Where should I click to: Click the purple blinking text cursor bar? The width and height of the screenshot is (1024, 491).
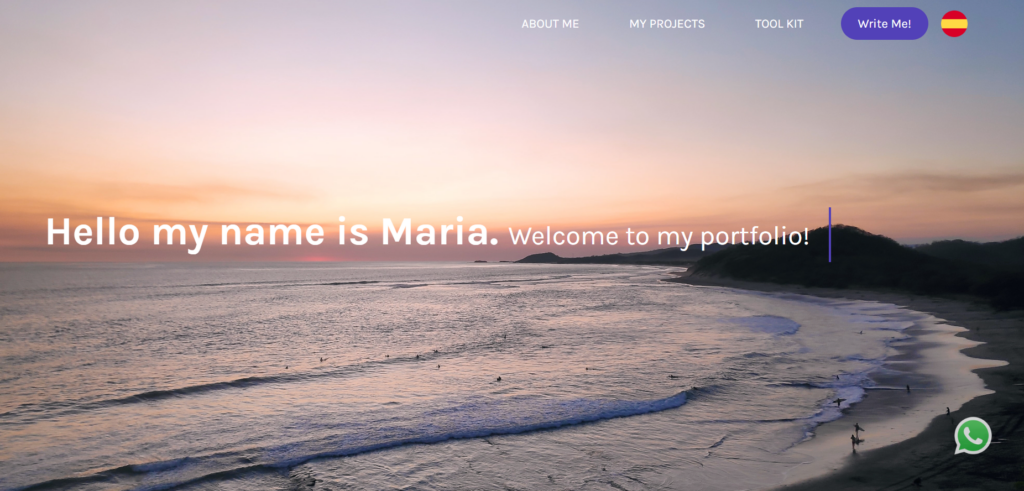tap(830, 234)
